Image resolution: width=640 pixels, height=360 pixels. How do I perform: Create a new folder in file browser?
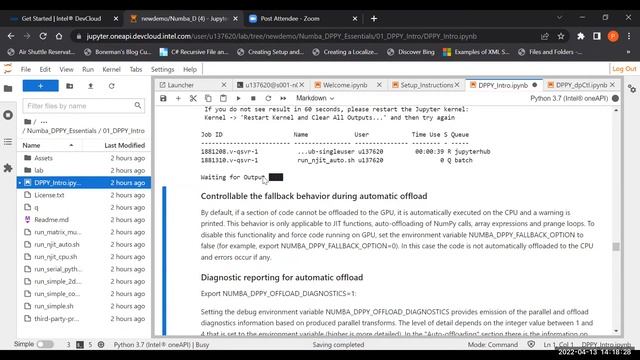coord(70,86)
